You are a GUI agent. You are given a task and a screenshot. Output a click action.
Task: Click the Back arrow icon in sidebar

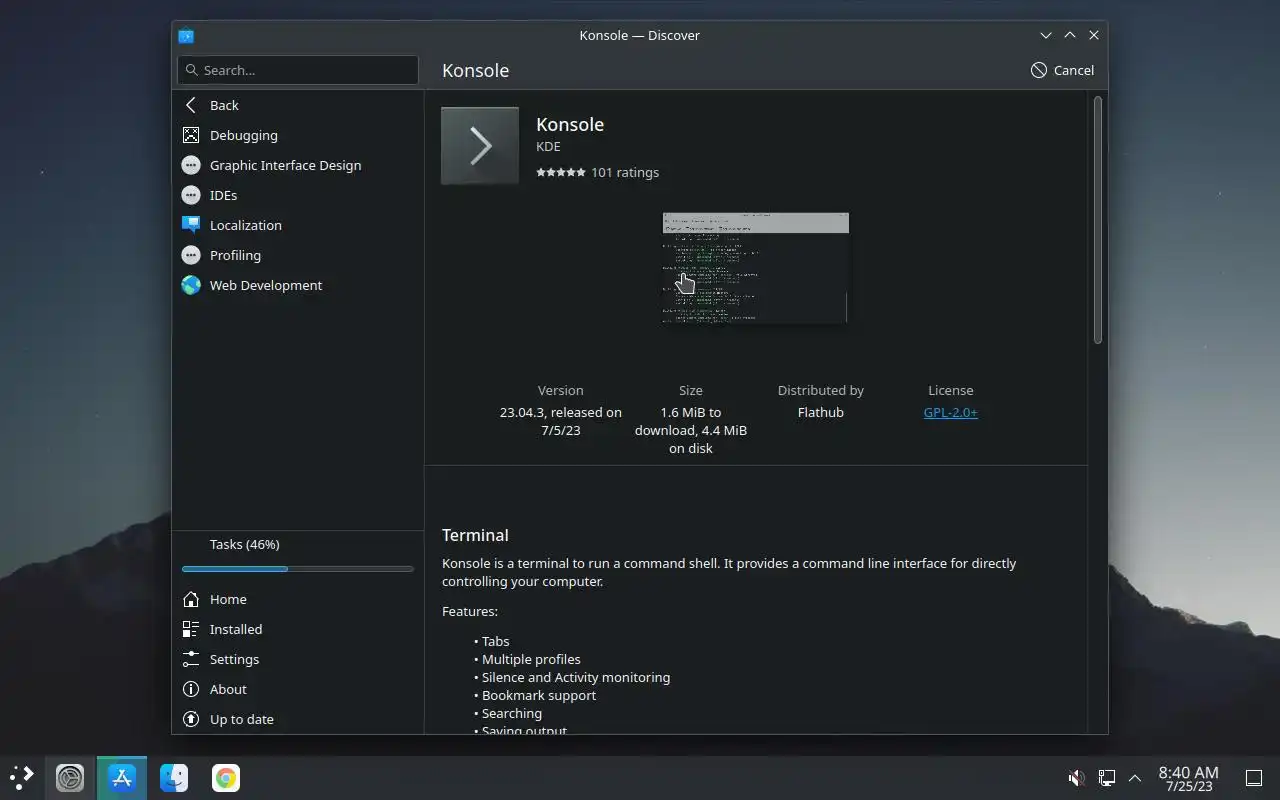click(191, 105)
